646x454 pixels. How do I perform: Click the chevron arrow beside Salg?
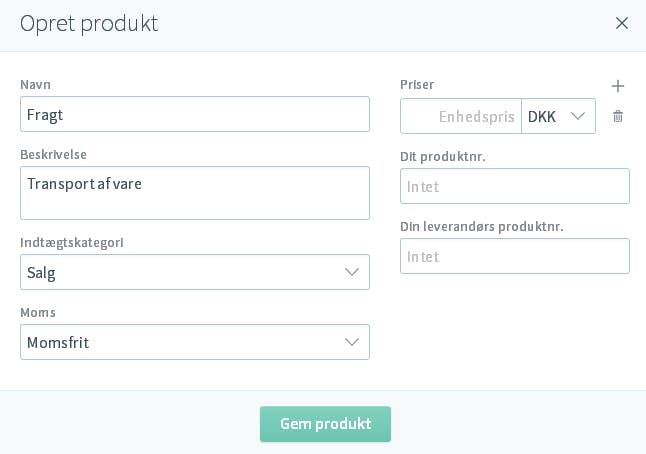tap(351, 272)
